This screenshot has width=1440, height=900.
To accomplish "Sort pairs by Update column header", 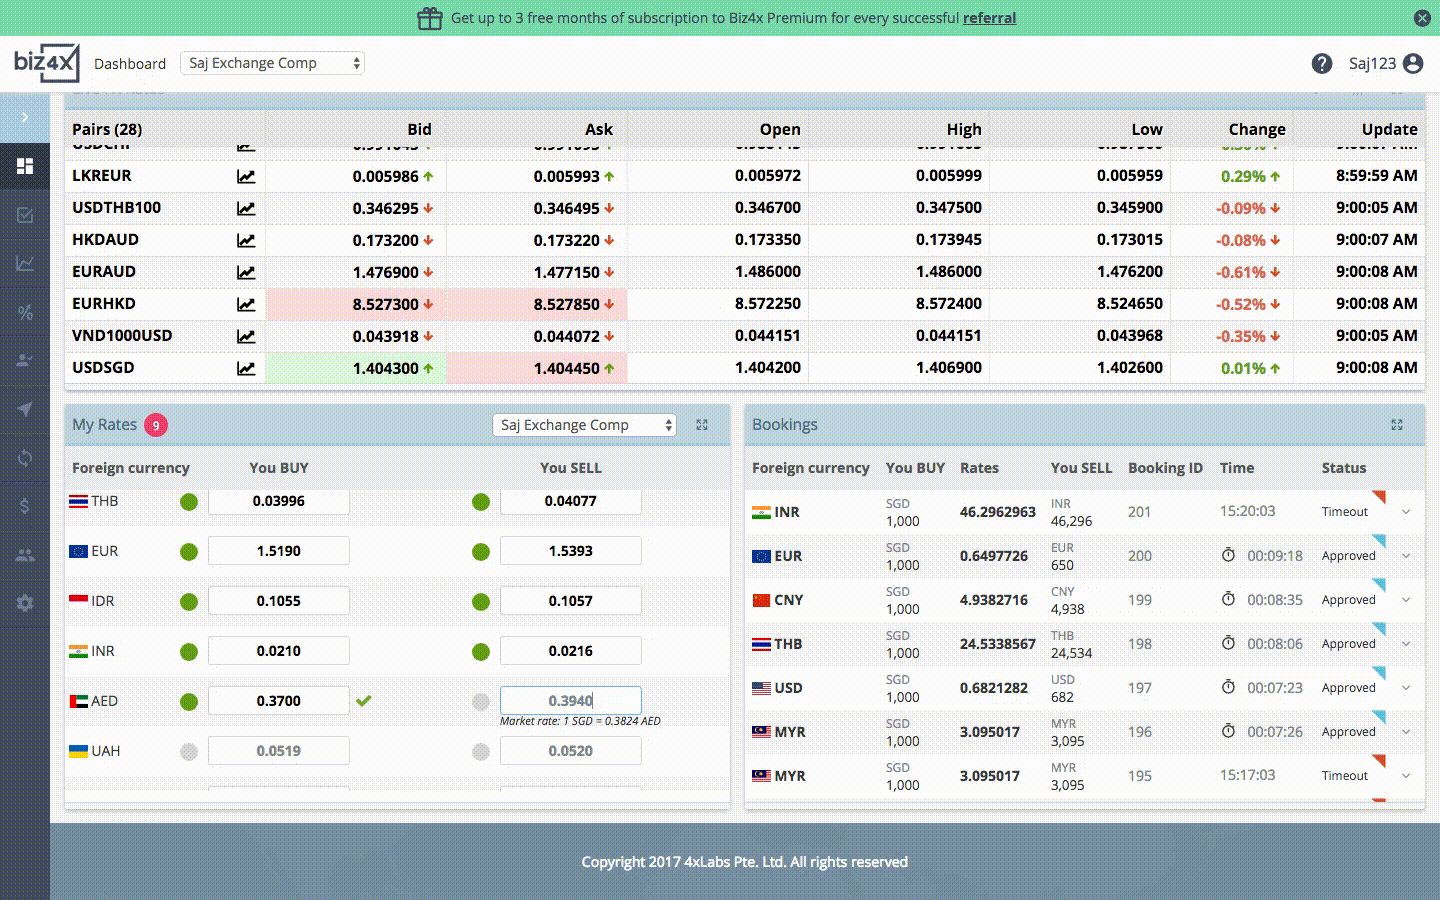I will pos(1389,129).
